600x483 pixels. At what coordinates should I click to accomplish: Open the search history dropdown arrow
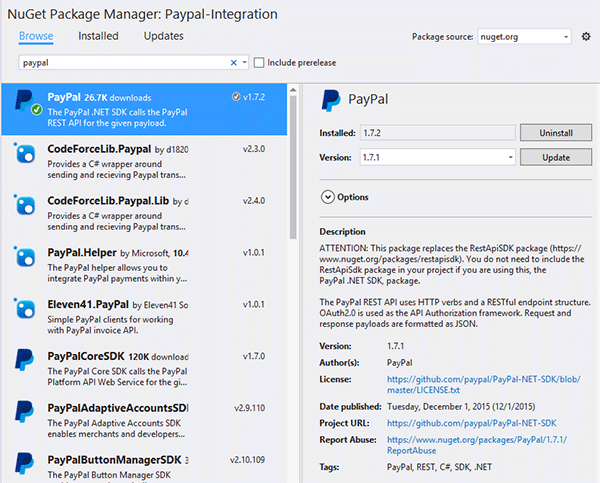[x=244, y=62]
